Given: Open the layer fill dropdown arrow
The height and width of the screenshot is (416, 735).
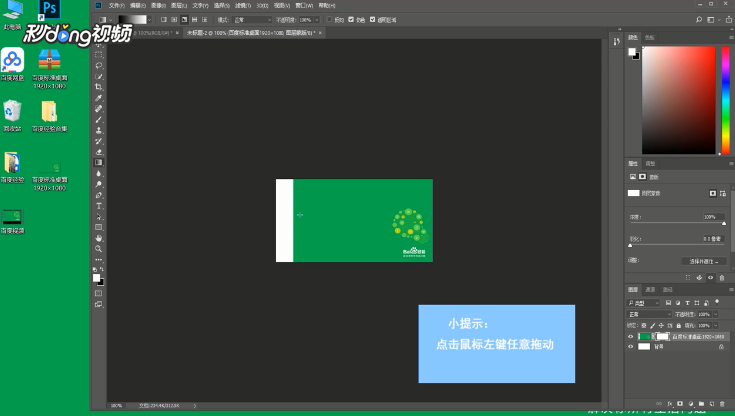Looking at the screenshot, I should (716, 325).
